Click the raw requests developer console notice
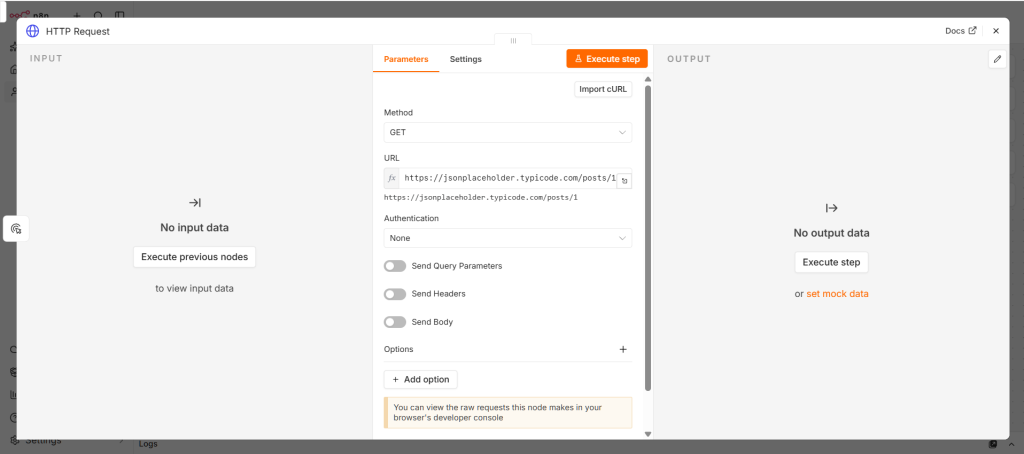This screenshot has height=454, width=1024. pyautogui.click(x=507, y=412)
